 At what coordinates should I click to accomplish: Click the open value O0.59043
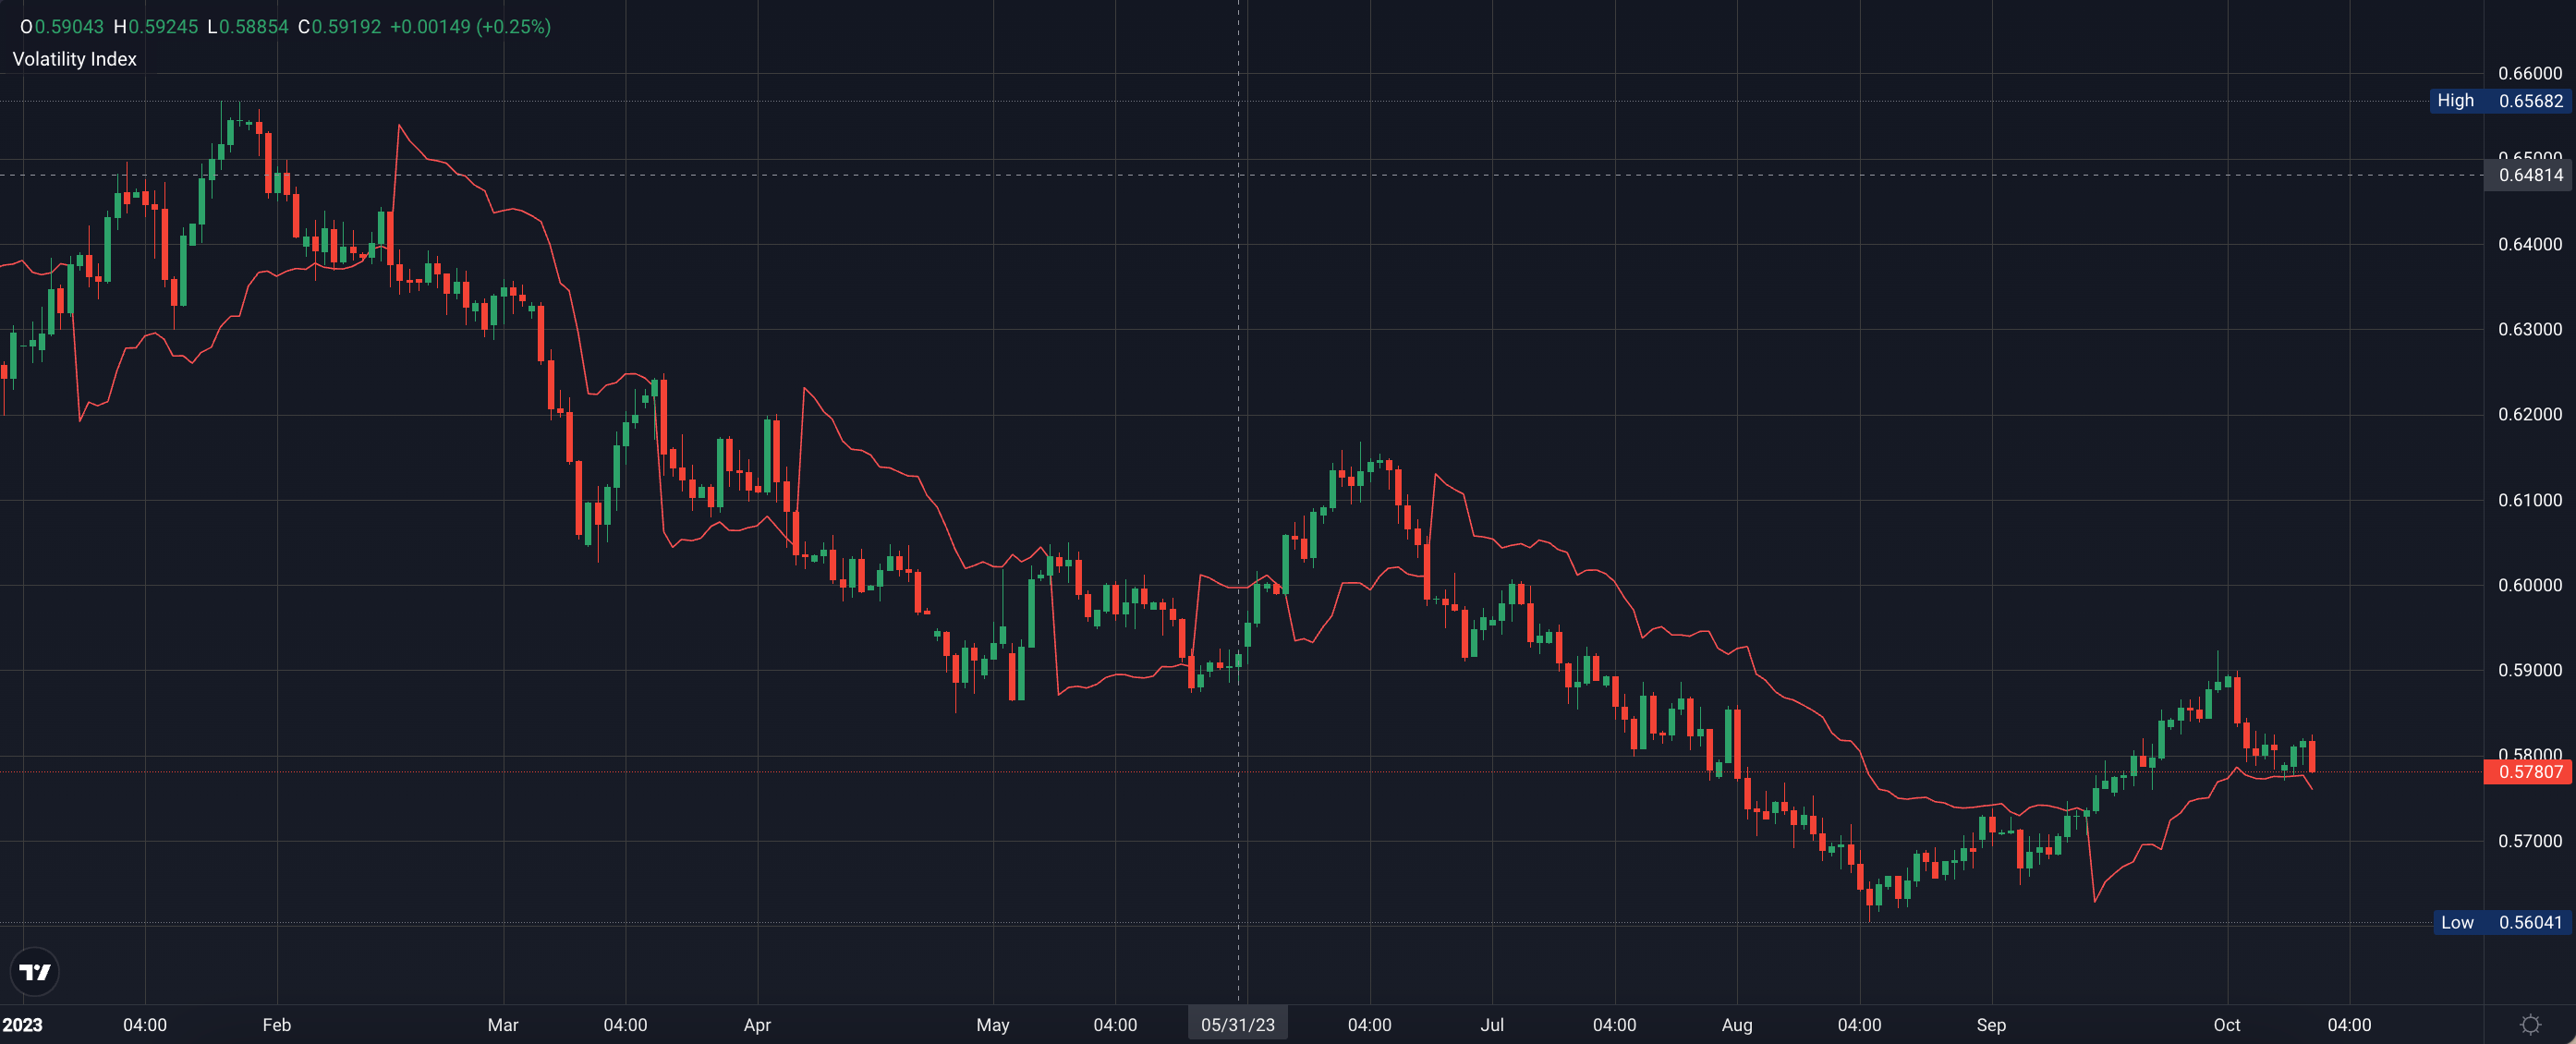coord(62,27)
